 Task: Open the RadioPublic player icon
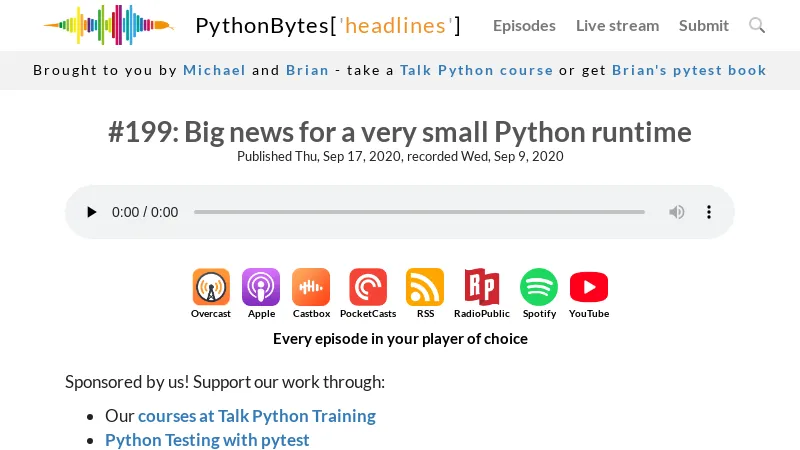482,288
